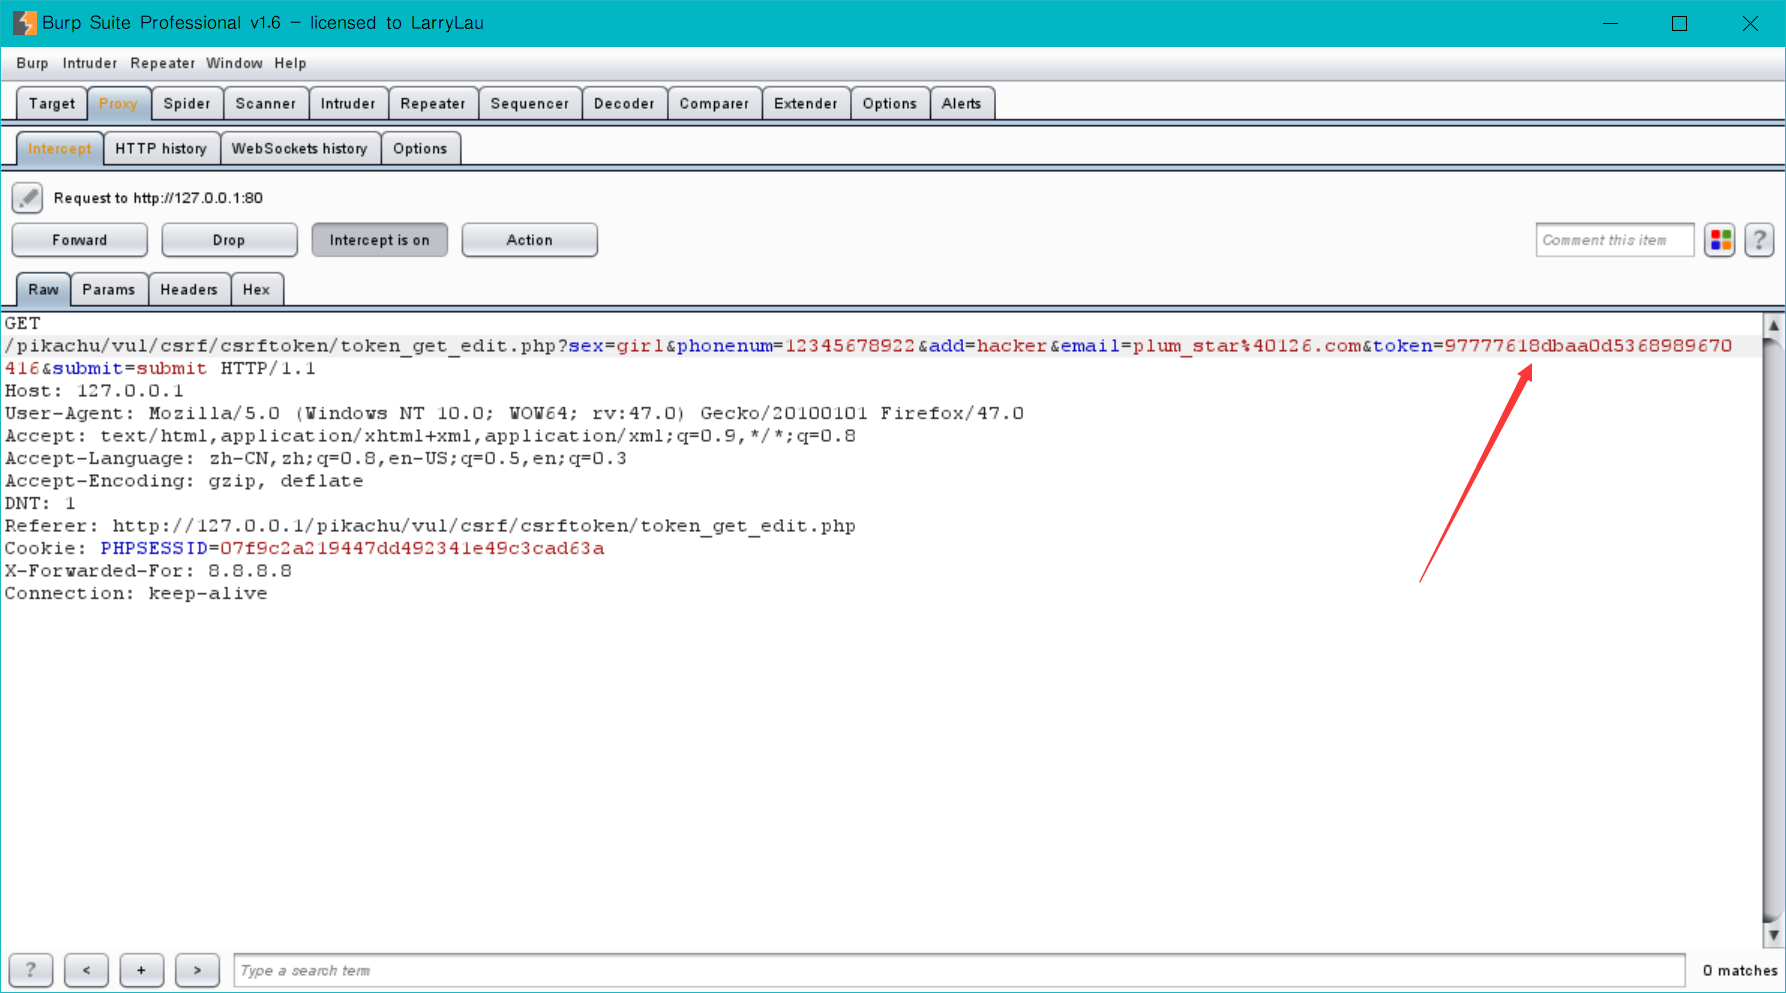The width and height of the screenshot is (1786, 993).
Task: Click the plus search options button
Action: [x=142, y=970]
